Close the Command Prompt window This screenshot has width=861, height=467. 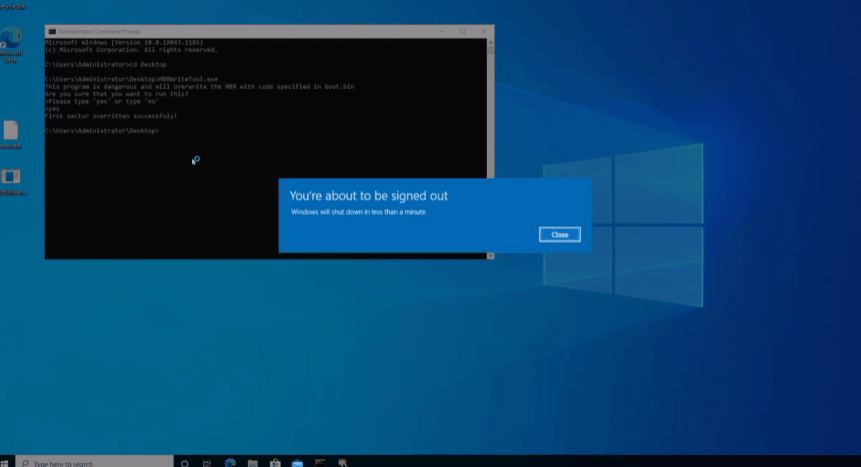484,31
